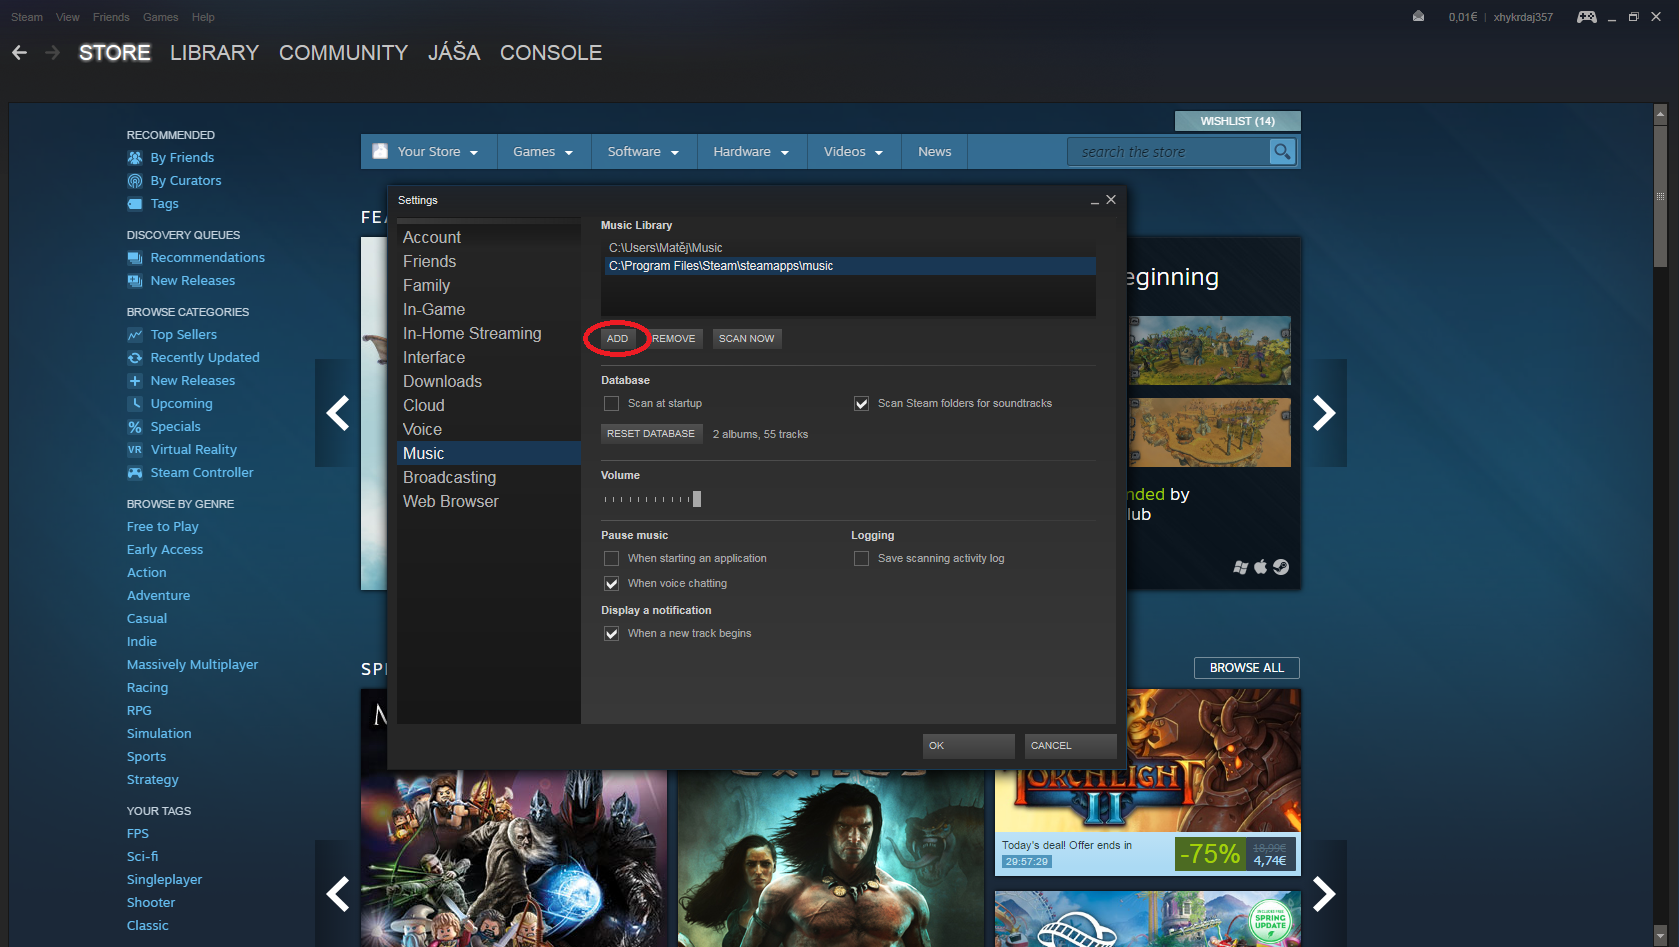Show next featured item arrow
The width and height of the screenshot is (1679, 947).
tap(1324, 413)
